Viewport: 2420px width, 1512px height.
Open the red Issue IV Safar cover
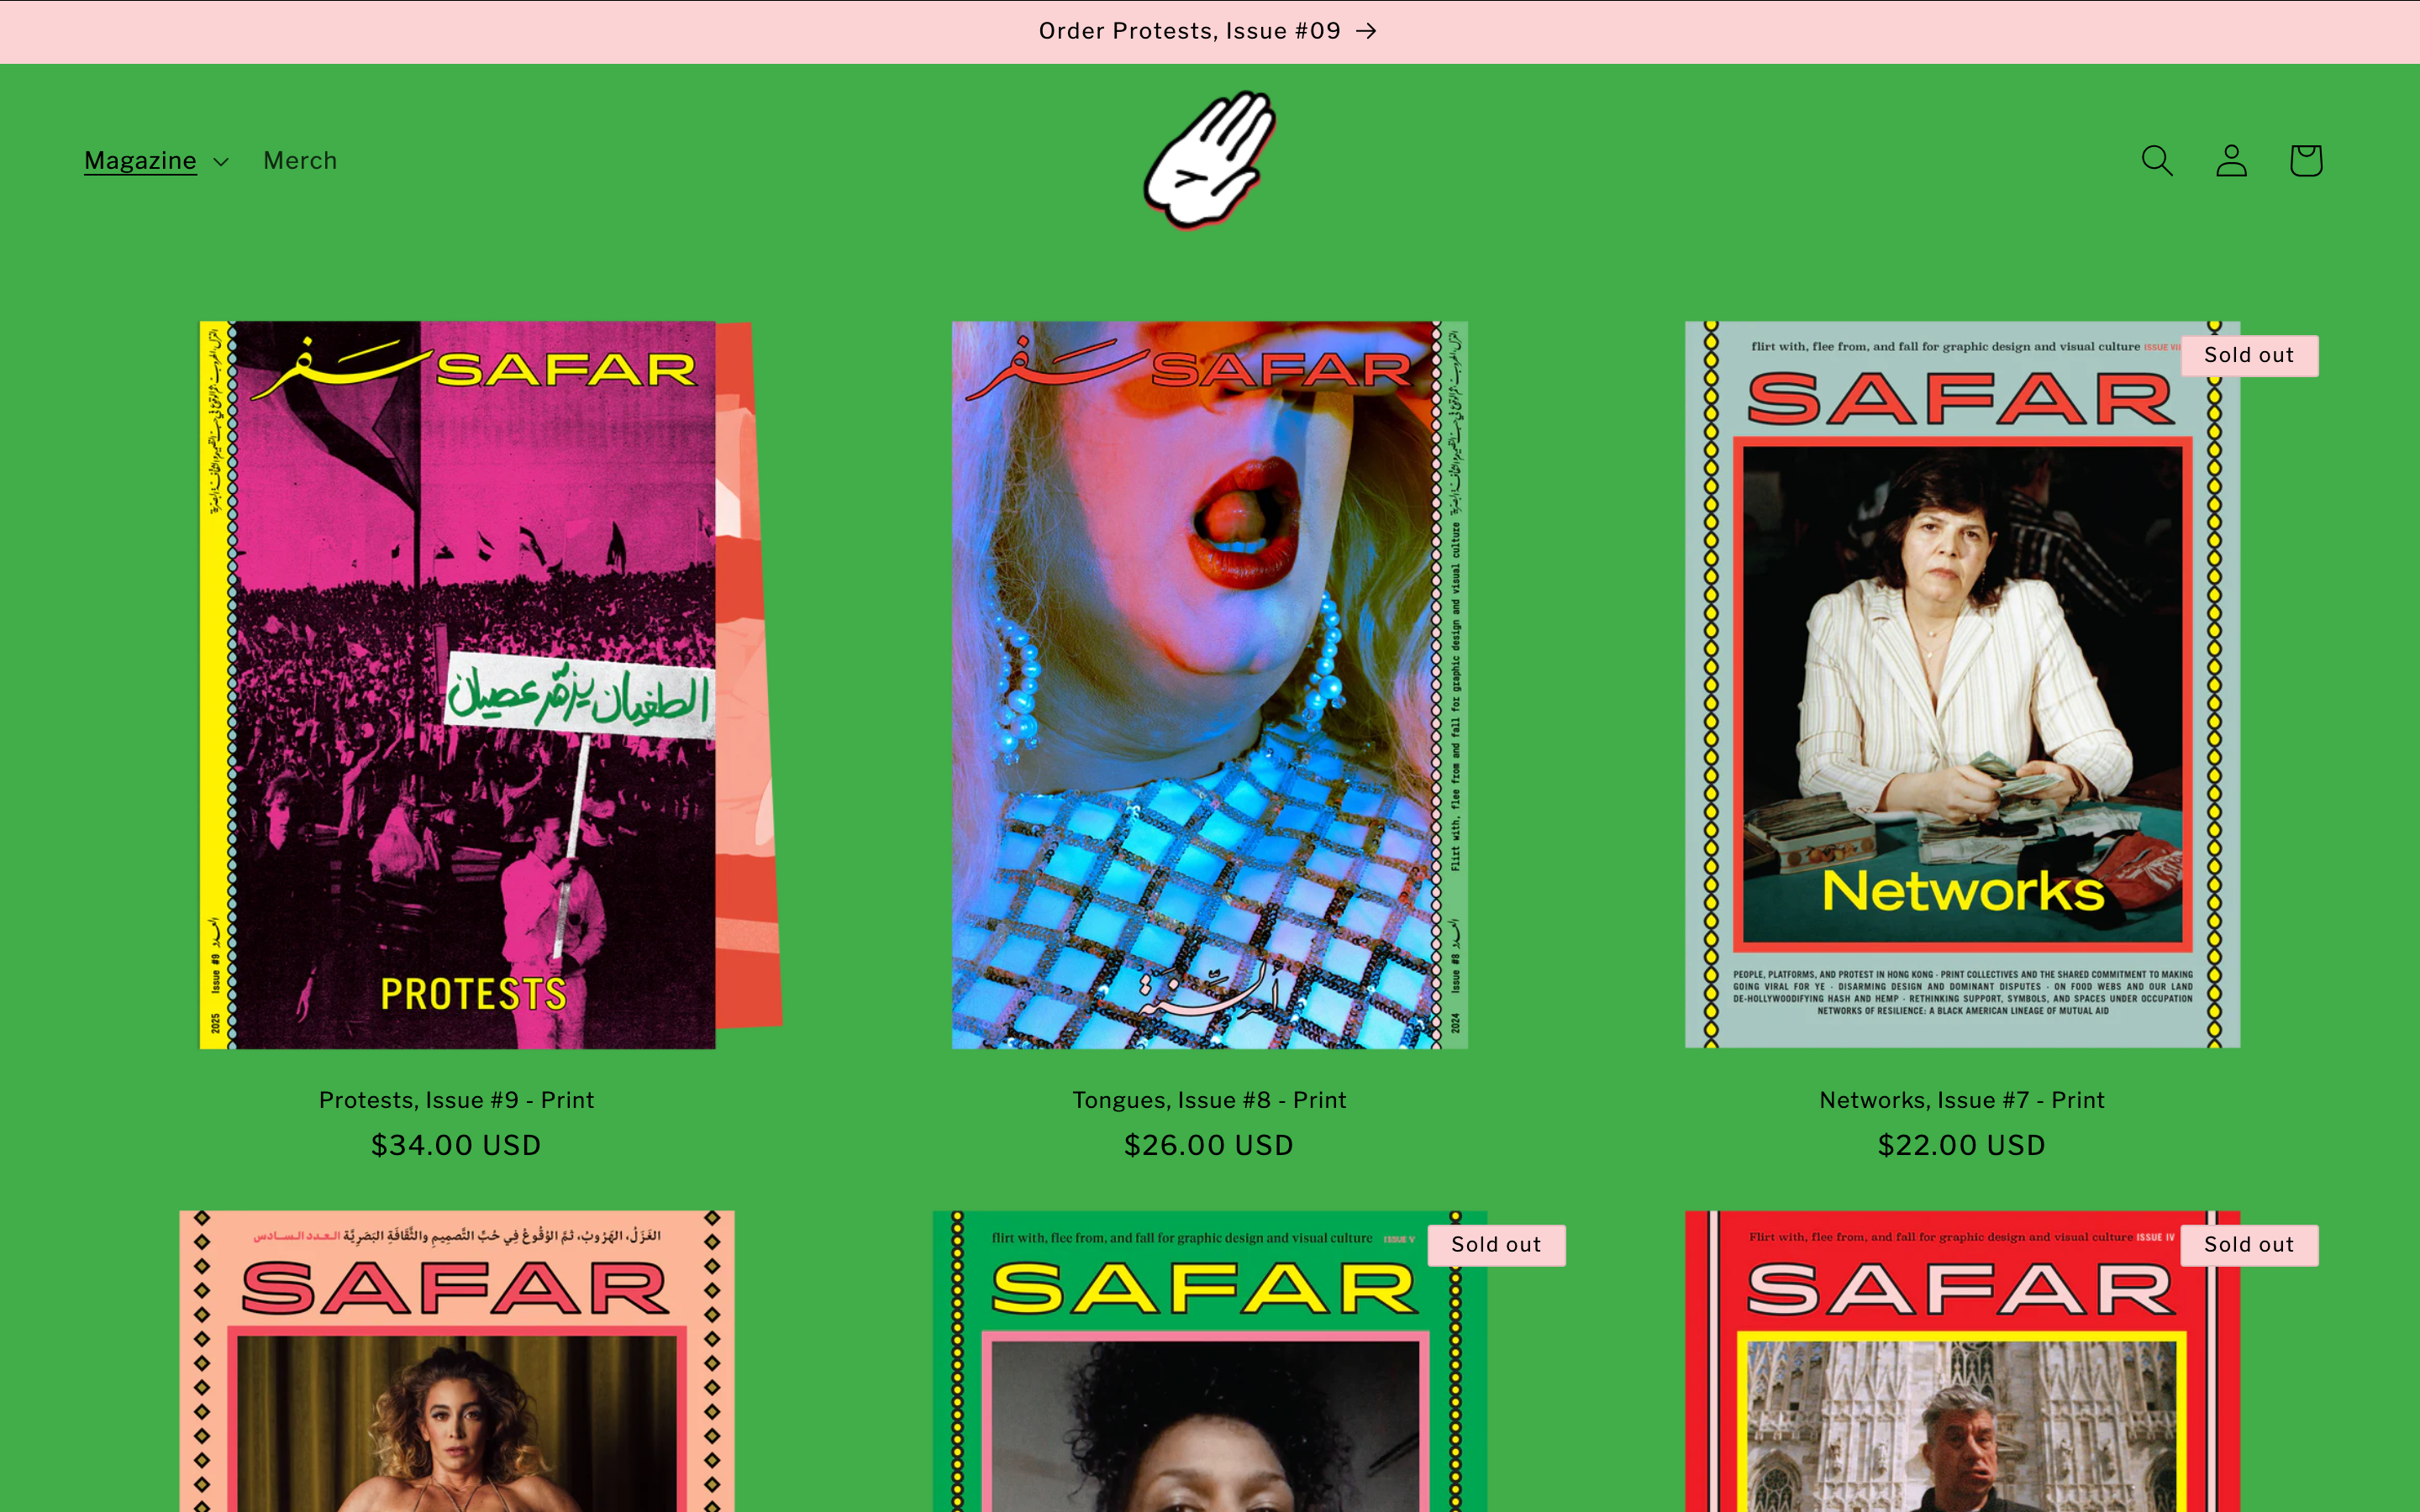click(x=1962, y=1361)
